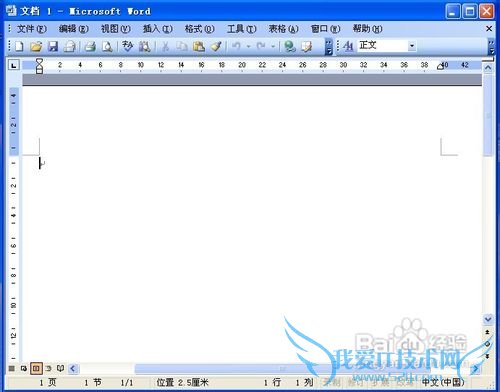
Task: Click the Redo arrow icon
Action: click(261, 46)
